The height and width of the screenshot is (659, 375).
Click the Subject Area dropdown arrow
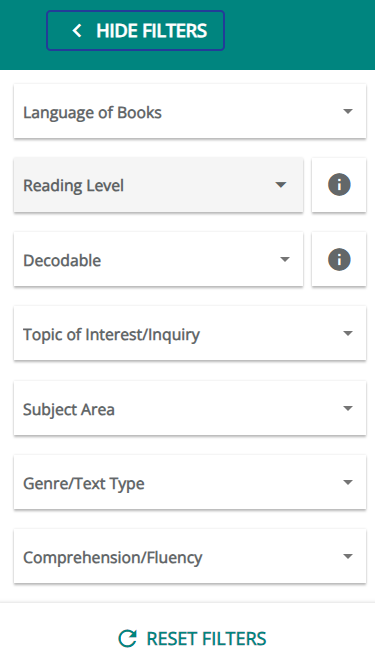348,408
